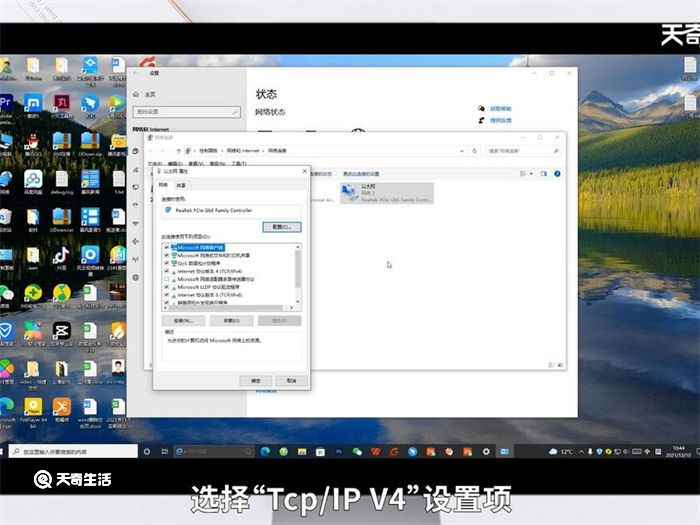Click the bottom Proxy icon in Settings sidebar

135,277
